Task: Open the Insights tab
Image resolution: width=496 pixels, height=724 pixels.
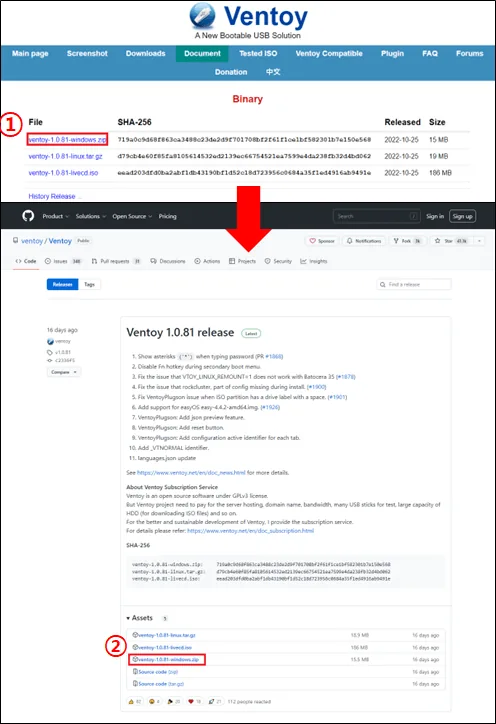Action: point(314,261)
